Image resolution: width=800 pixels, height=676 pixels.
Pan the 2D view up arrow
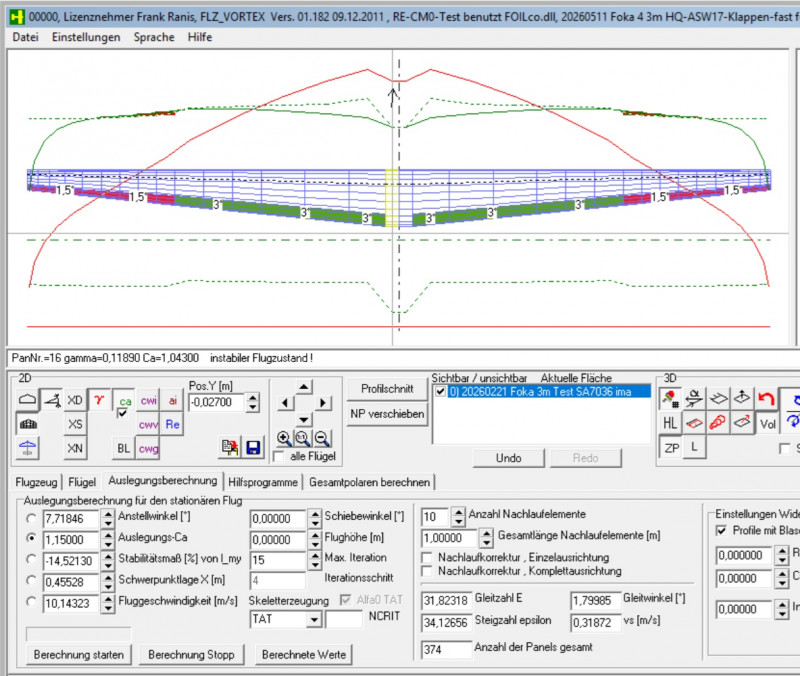(304, 386)
